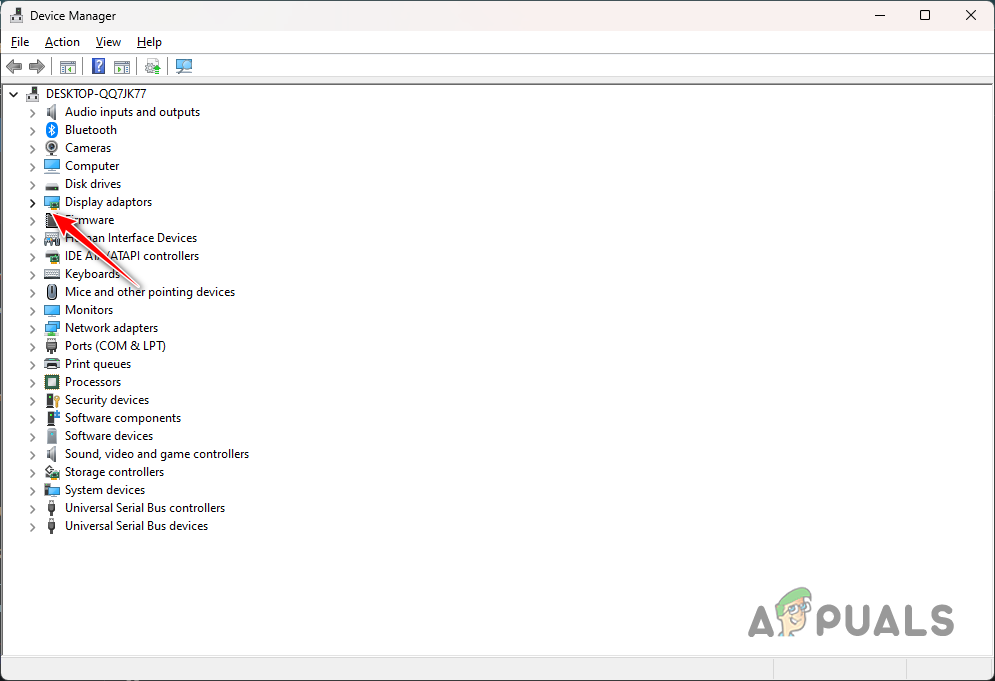Click the Monitors category icon
Screen dimensions: 995x681
(52, 310)
